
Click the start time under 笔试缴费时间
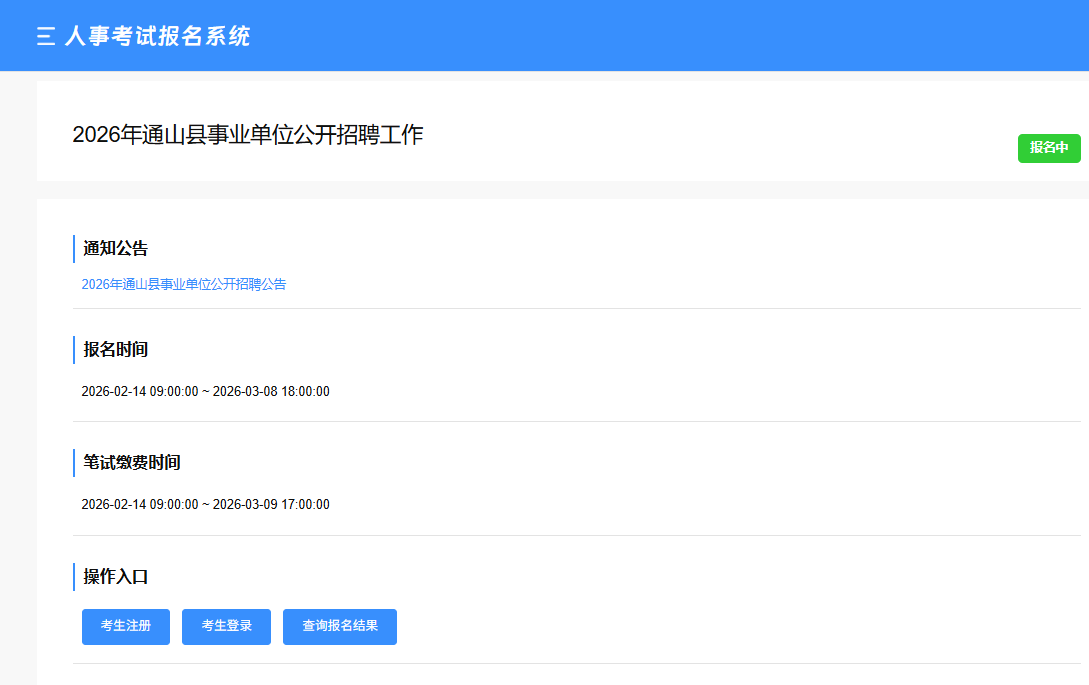[x=140, y=505]
